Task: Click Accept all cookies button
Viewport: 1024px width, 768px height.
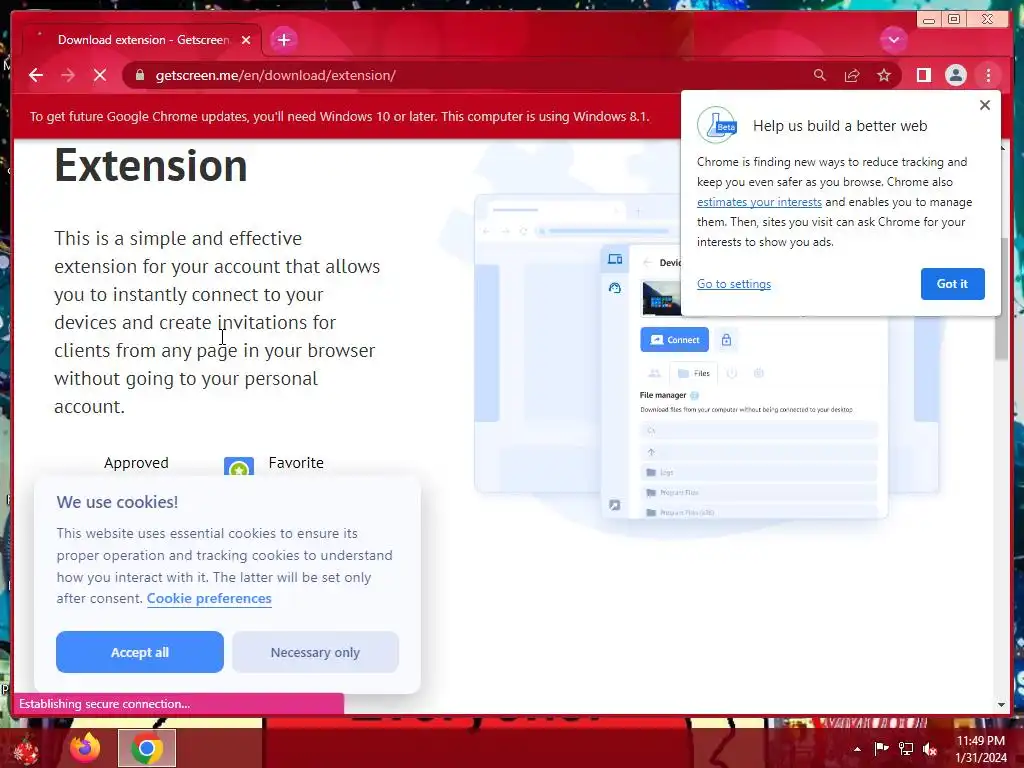Action: [140, 652]
